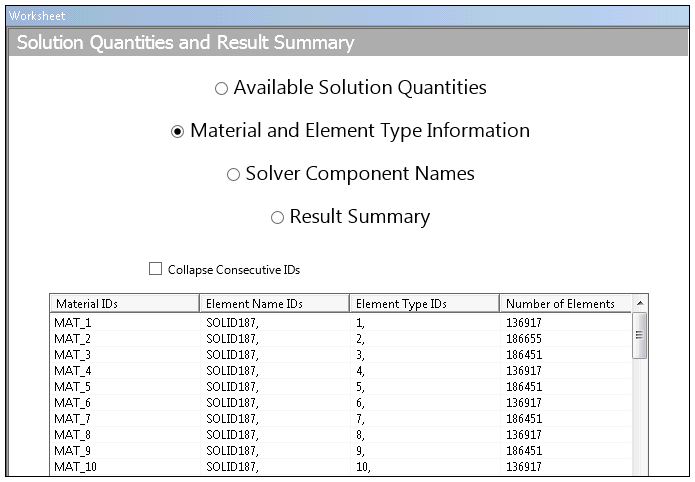Choose Solver Component Names radio button
This screenshot has width=695, height=482.
click(233, 175)
